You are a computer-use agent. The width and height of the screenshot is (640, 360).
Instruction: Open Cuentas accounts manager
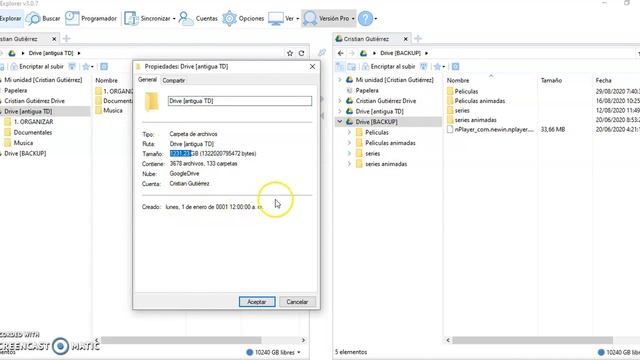[198, 18]
